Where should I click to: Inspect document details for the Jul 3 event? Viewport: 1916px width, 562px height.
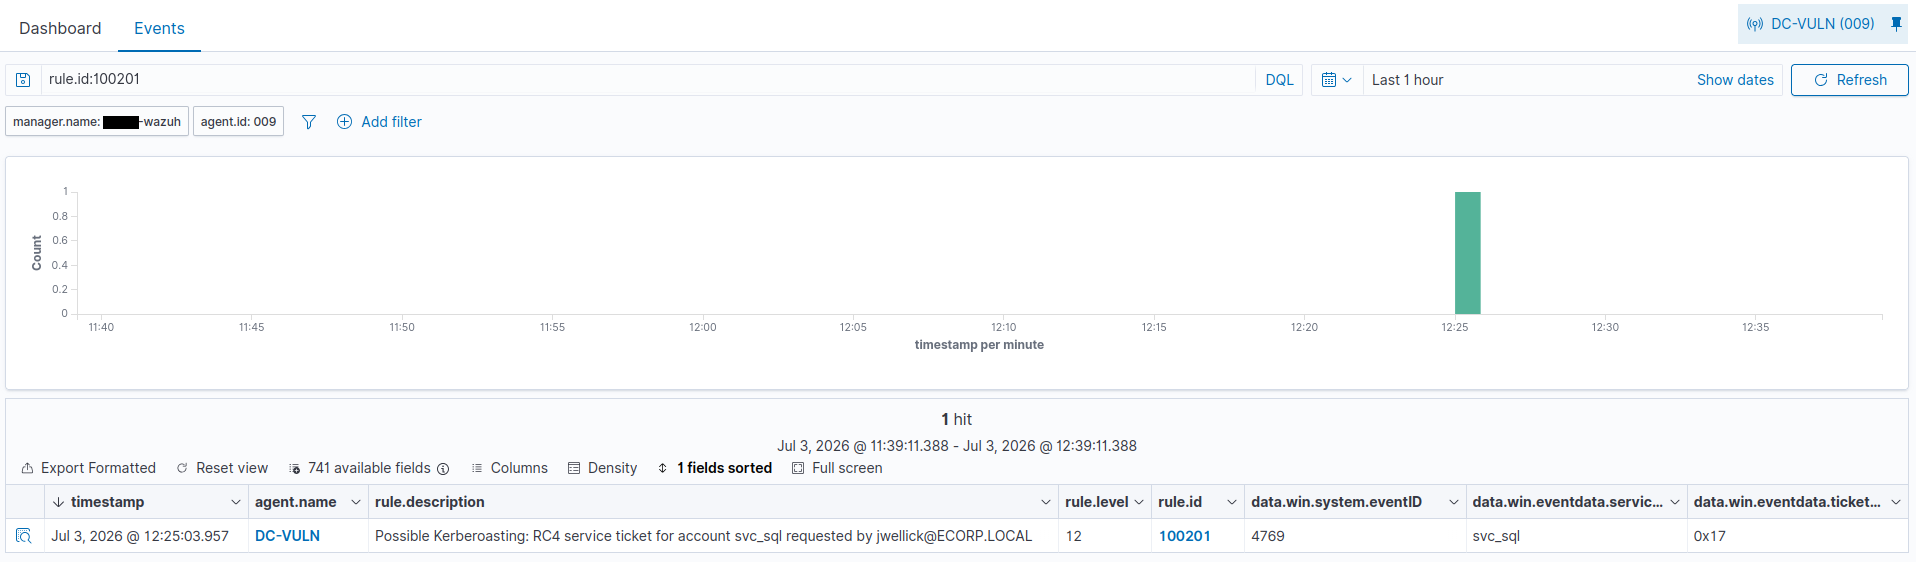24,536
